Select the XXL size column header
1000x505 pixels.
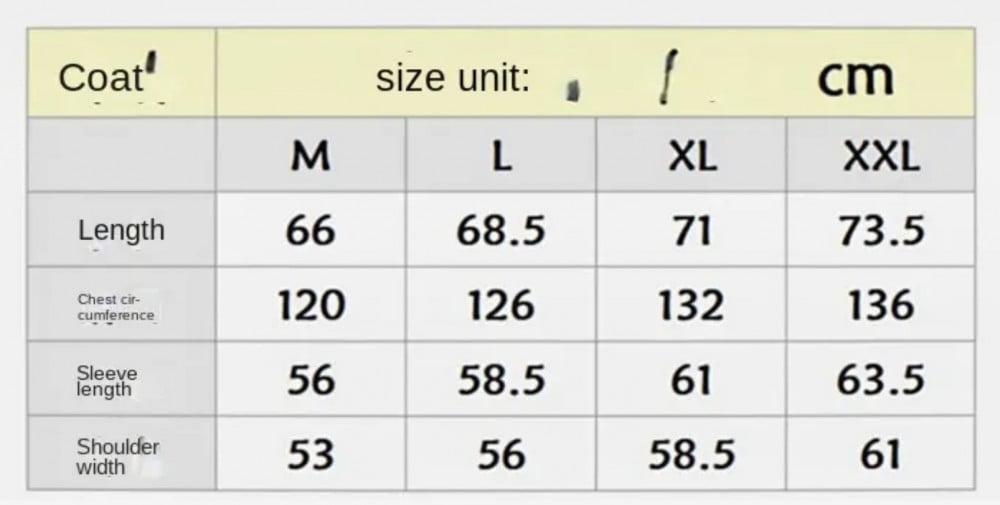coord(881,155)
